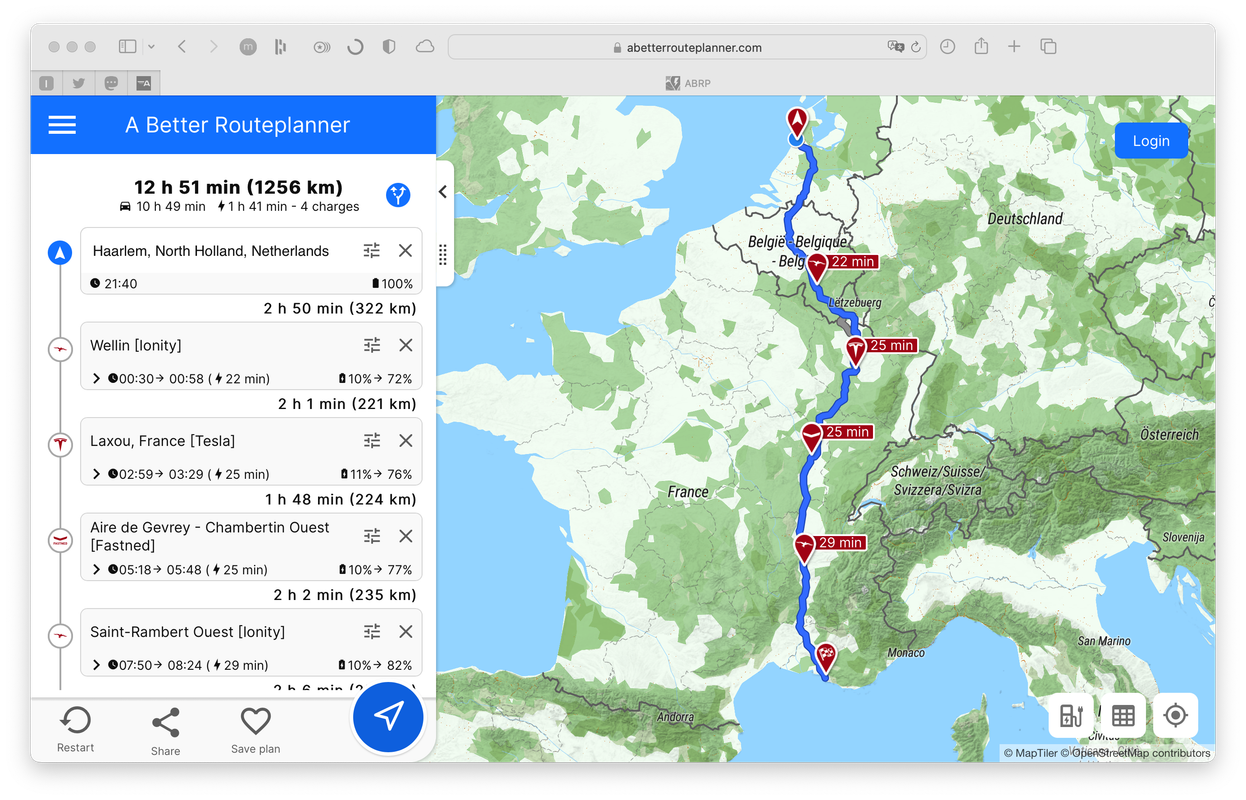The image size is (1246, 800).
Task: Click the Haarlem start icon in the timeline
Action: tap(60, 252)
